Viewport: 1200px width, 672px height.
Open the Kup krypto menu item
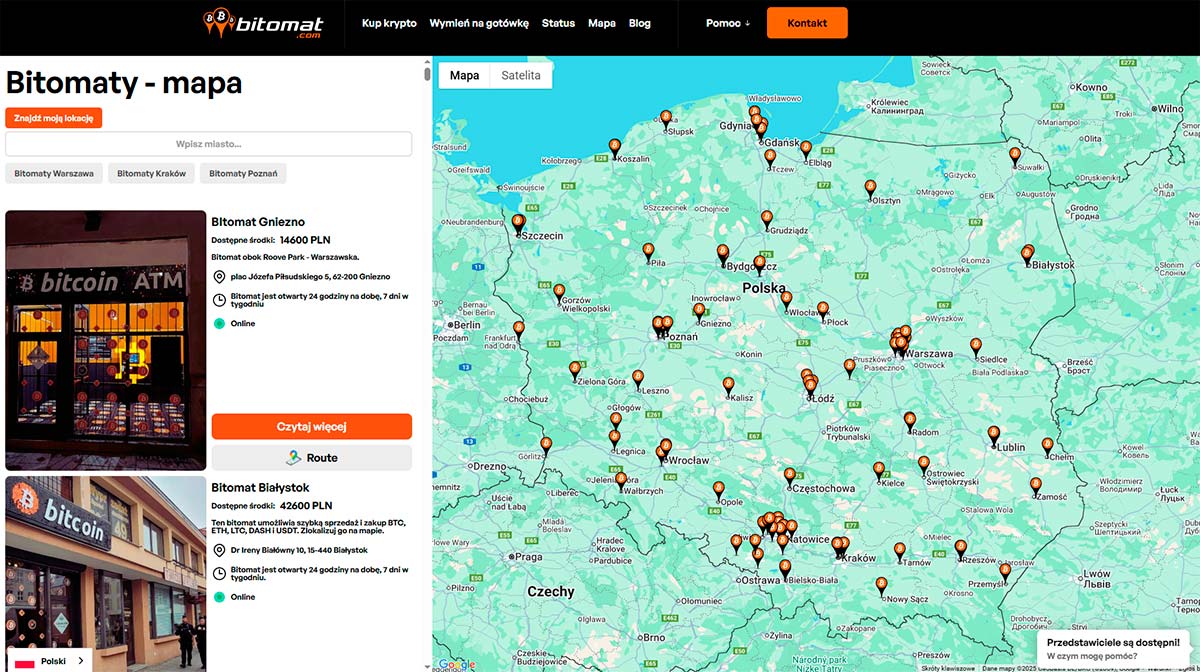tap(389, 23)
